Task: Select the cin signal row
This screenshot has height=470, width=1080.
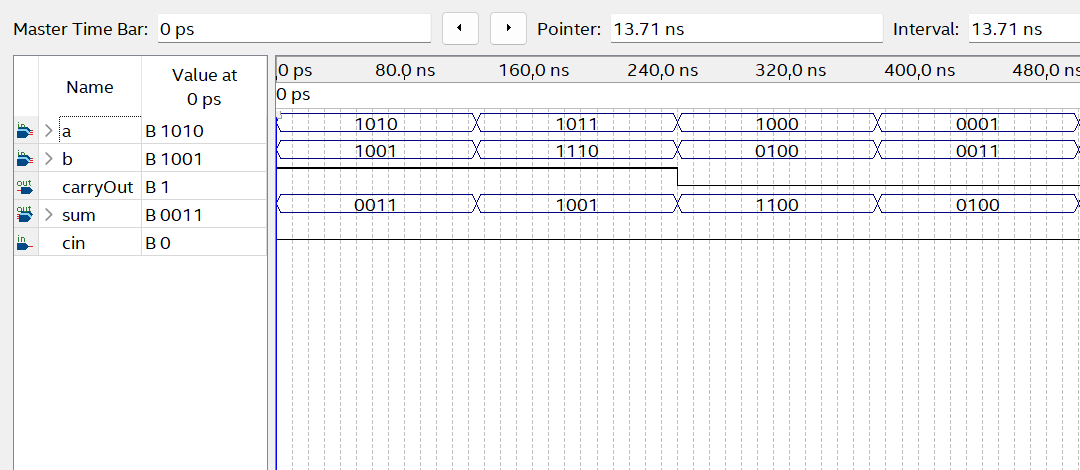Action: (x=72, y=243)
